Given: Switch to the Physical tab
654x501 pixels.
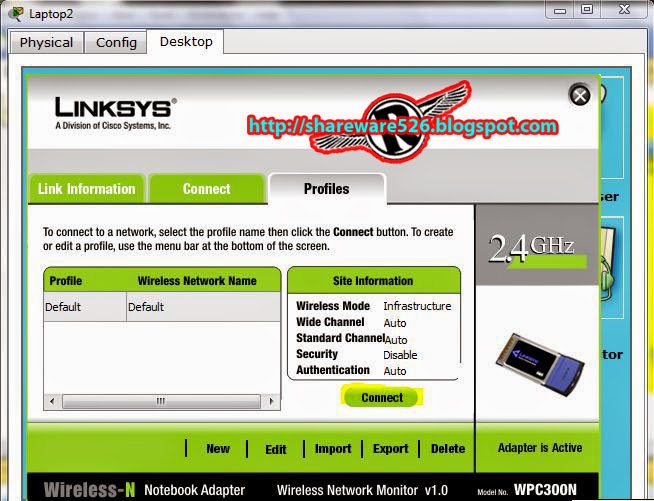Looking at the screenshot, I should (x=46, y=43).
